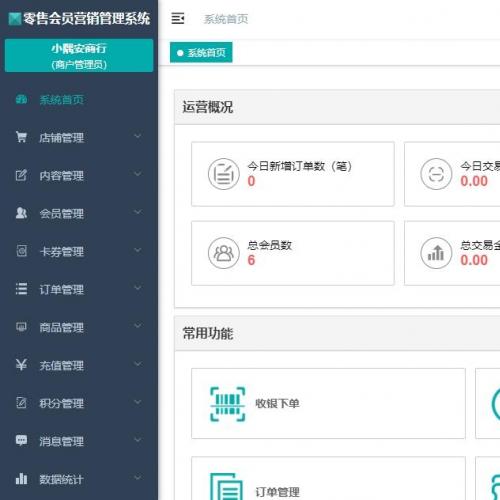Click the 小麗安商行 merchant admin button
Viewport: 500px width, 500px height.
[79, 56]
